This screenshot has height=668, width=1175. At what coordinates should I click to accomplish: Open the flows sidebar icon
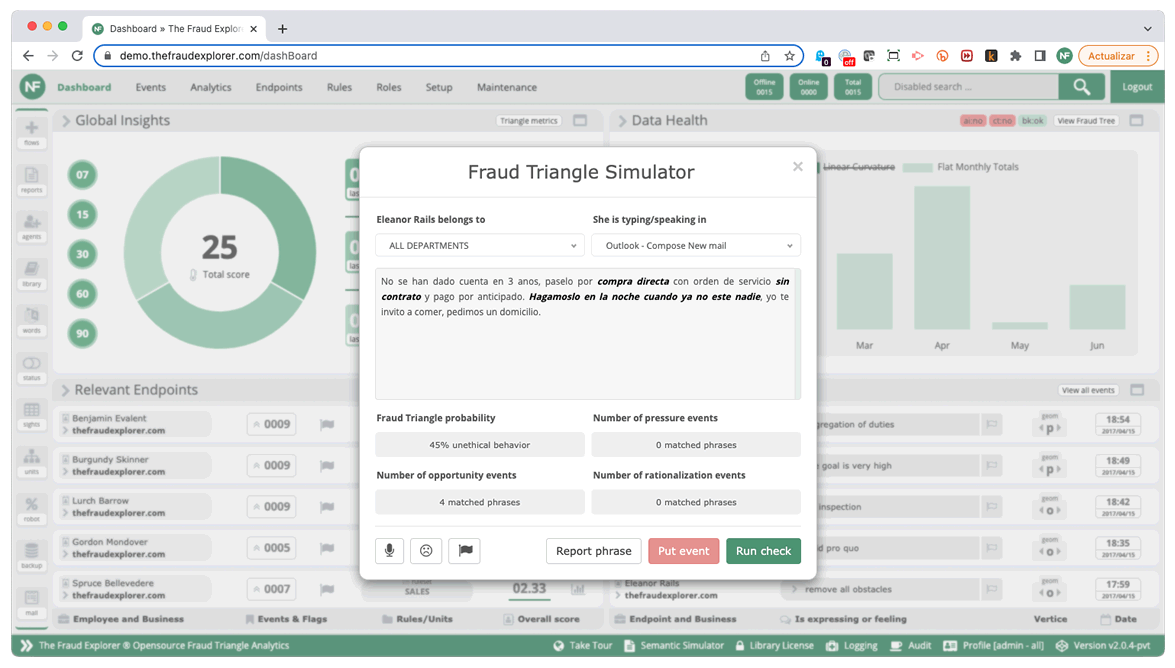point(31,133)
